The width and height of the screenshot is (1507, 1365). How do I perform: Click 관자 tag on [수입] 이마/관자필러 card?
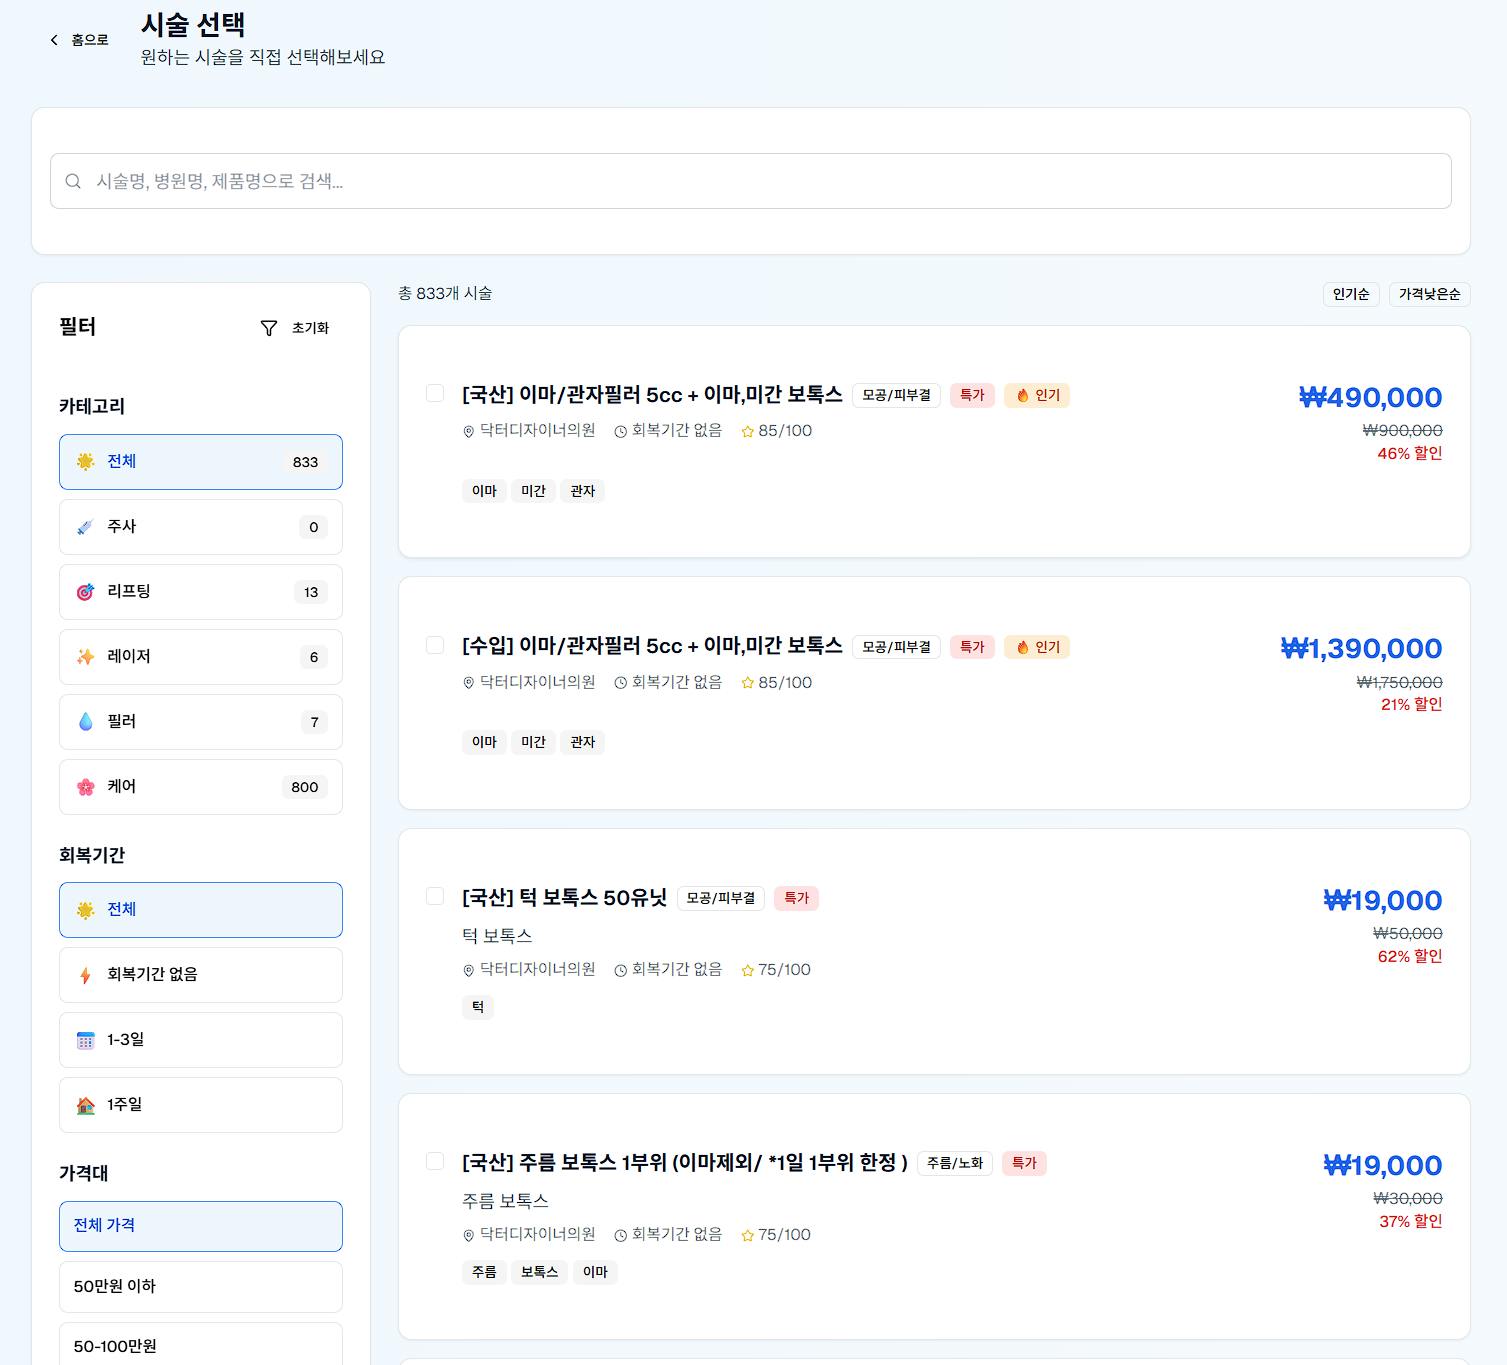click(583, 742)
